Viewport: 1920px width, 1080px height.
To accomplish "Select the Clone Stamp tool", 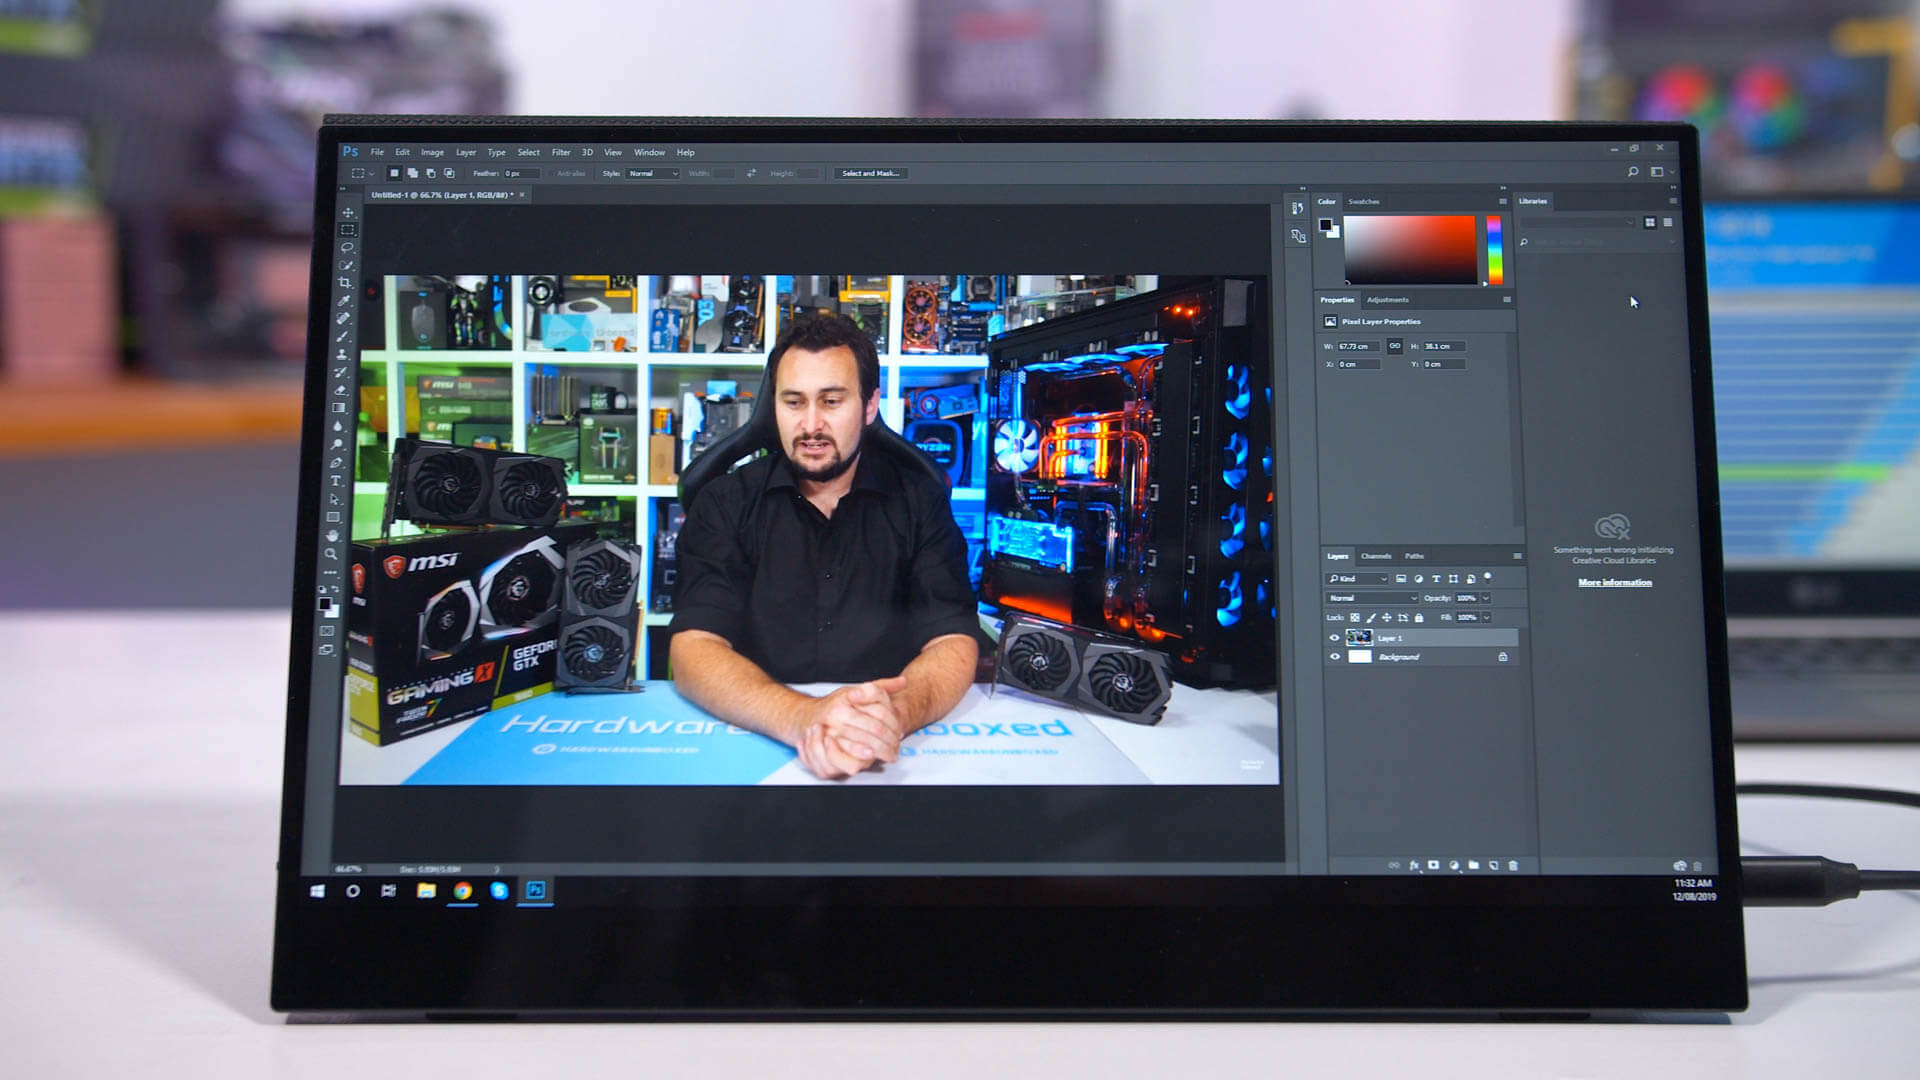I will click(x=342, y=354).
